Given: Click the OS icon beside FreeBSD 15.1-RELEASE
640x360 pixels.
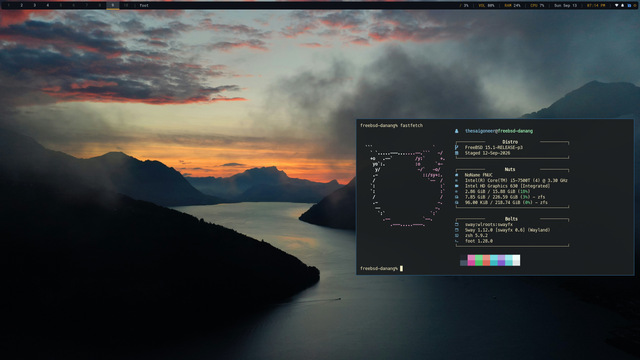Looking at the screenshot, I should pyautogui.click(x=456, y=147).
